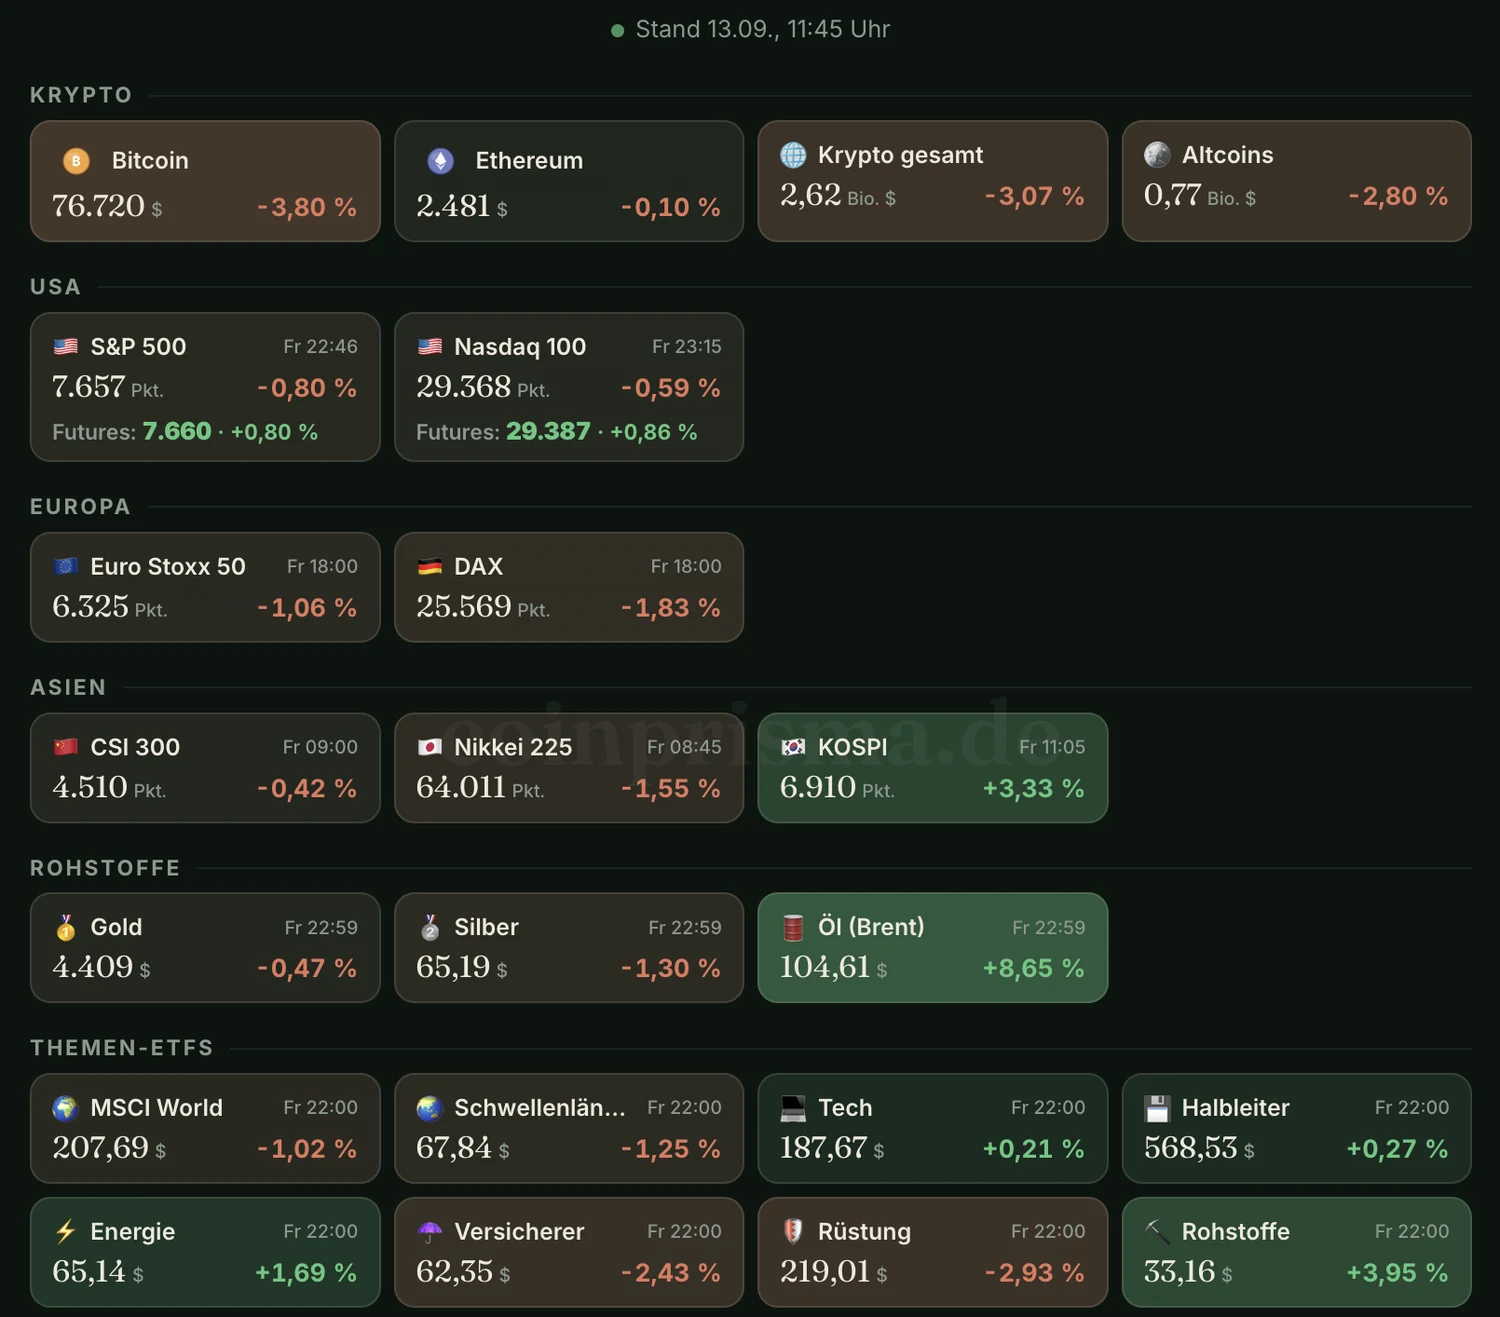This screenshot has width=1500, height=1317.
Task: Click the Japanese flag beside Nikkei 225
Action: [x=430, y=747]
